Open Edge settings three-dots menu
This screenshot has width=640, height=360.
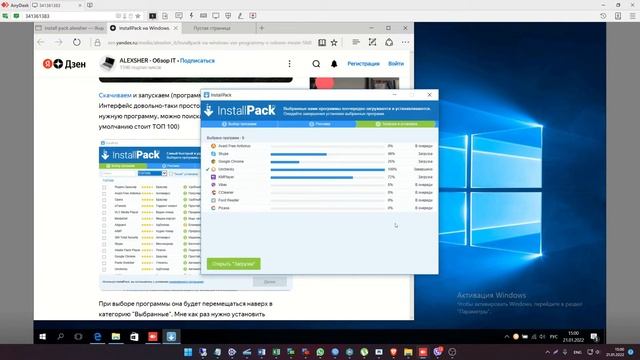click(x=405, y=42)
